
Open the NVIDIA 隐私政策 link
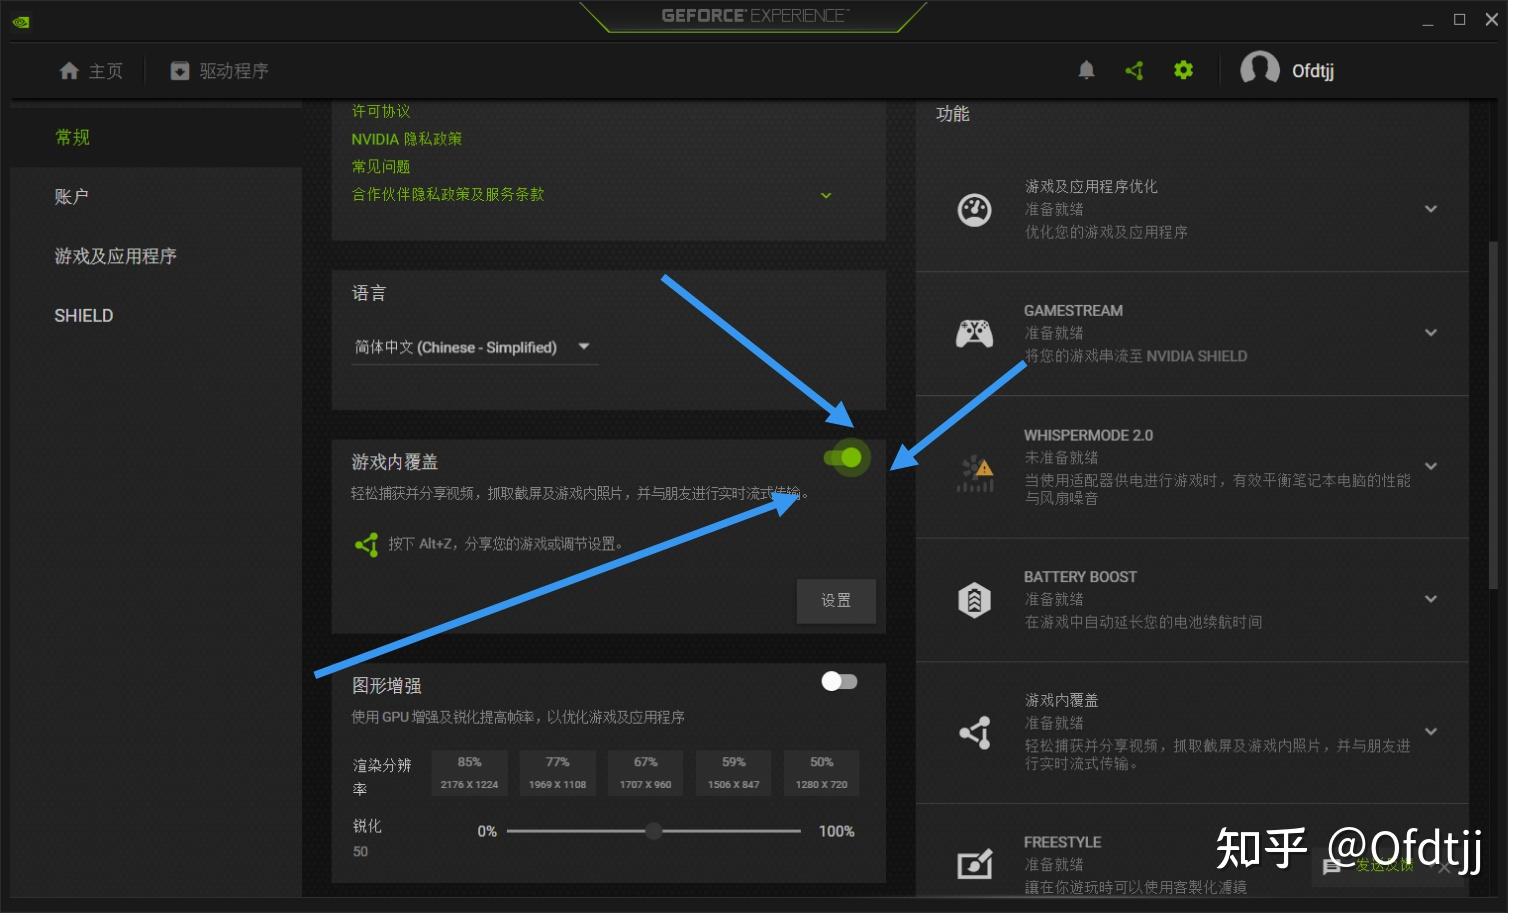[x=407, y=139]
